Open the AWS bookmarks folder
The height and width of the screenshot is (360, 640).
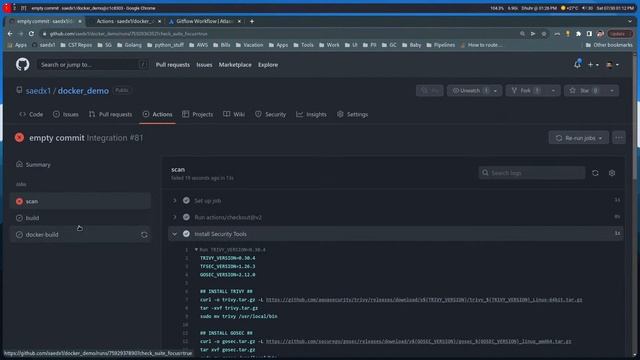point(198,45)
